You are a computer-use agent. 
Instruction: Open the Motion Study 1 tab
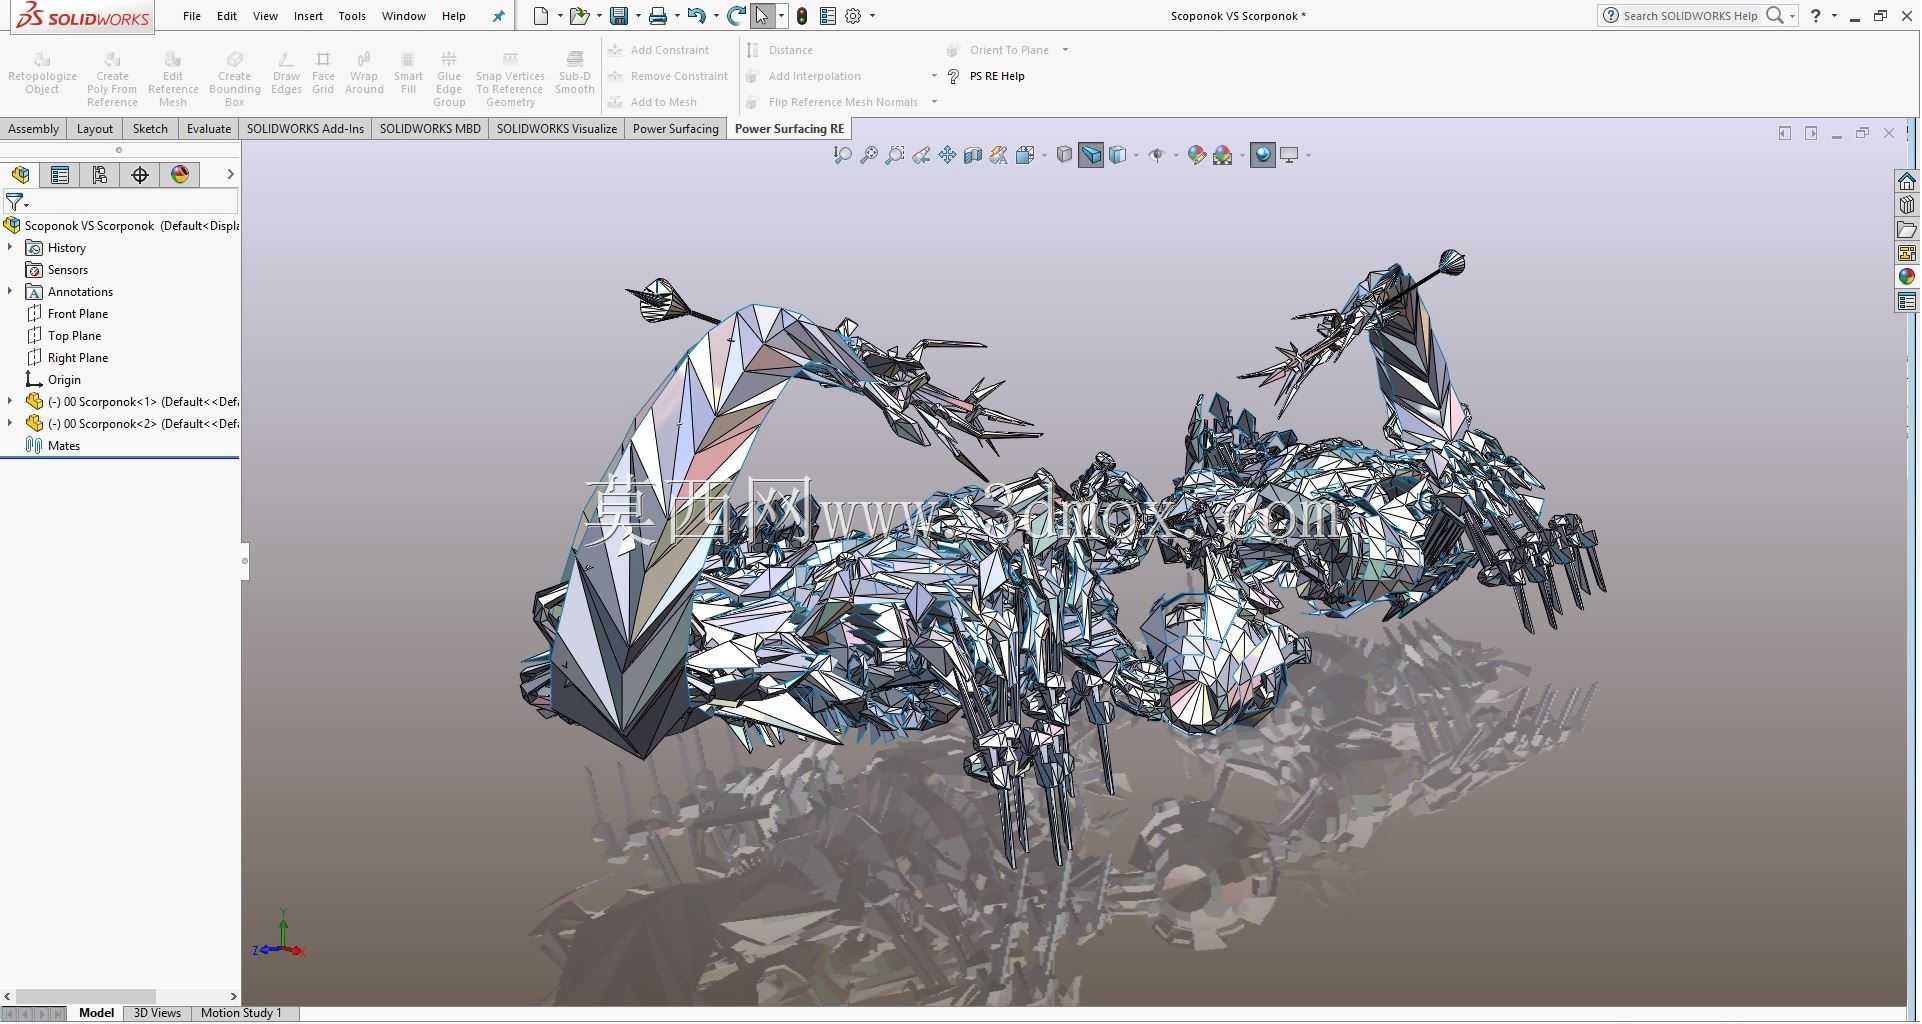(241, 1013)
